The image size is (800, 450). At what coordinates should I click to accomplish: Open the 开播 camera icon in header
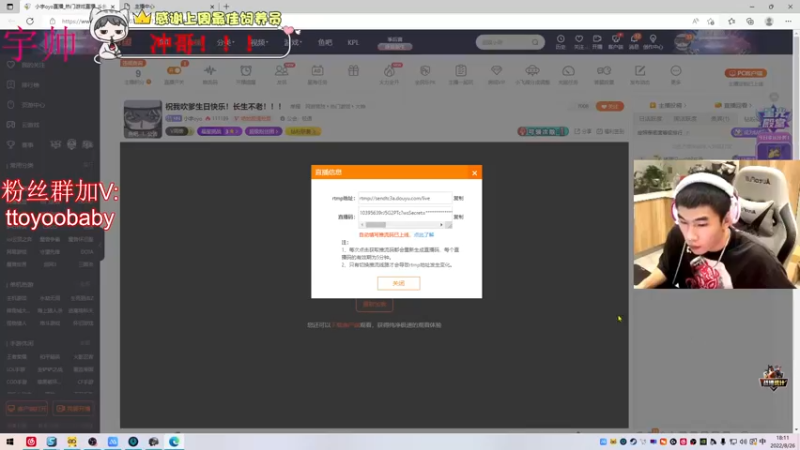pos(597,42)
